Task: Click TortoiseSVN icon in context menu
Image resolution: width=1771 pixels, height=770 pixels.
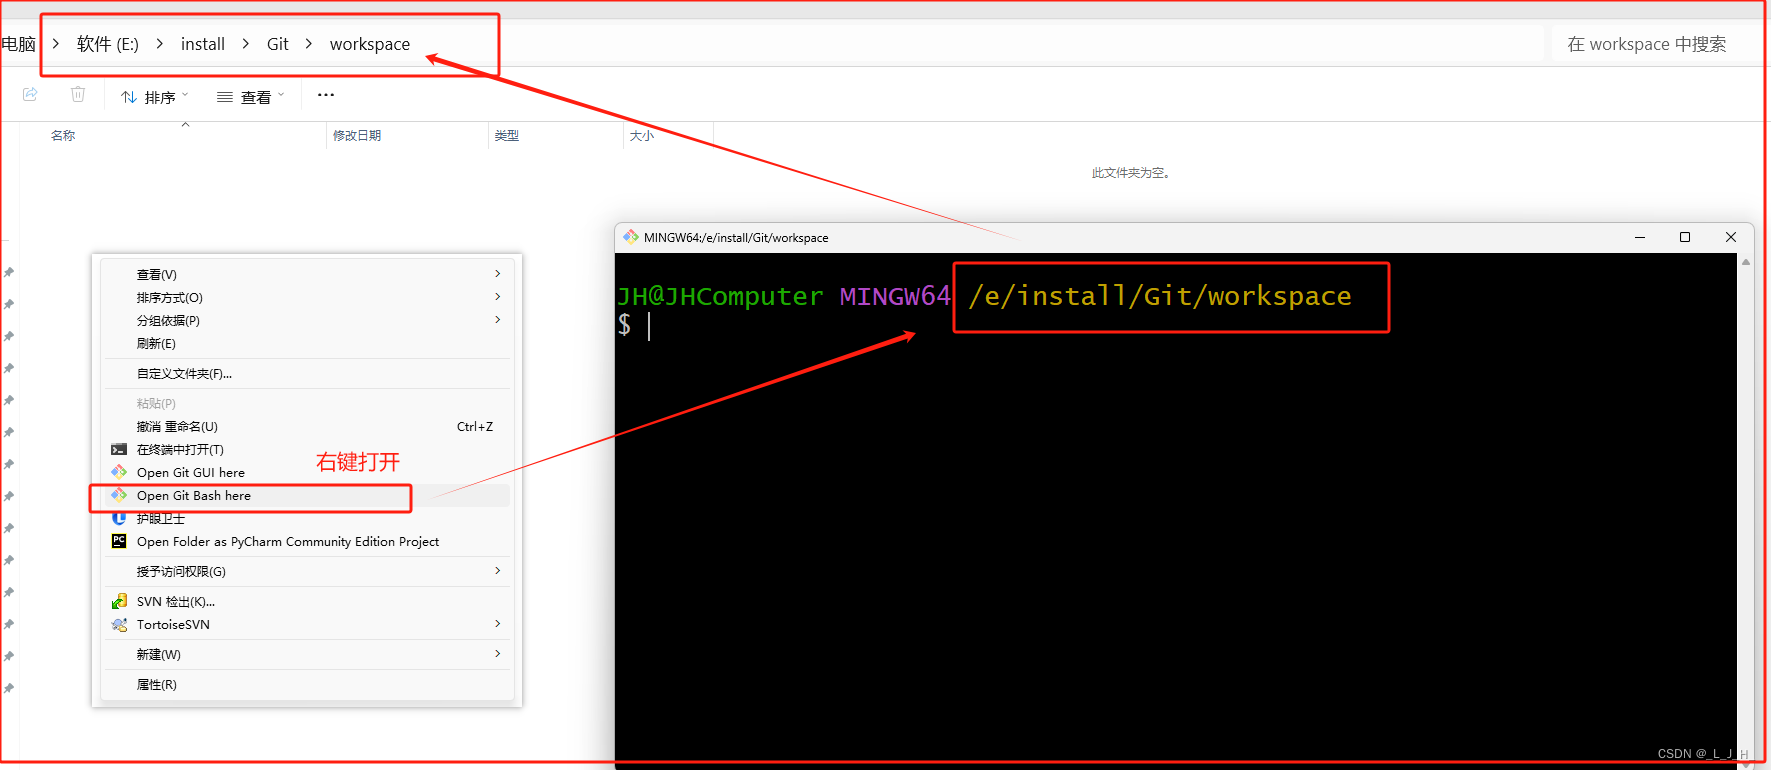Action: [x=119, y=624]
